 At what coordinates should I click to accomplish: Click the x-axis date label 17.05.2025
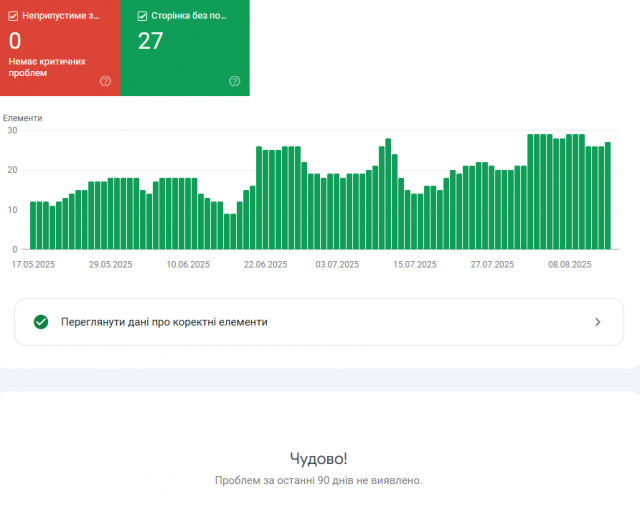coord(33,265)
